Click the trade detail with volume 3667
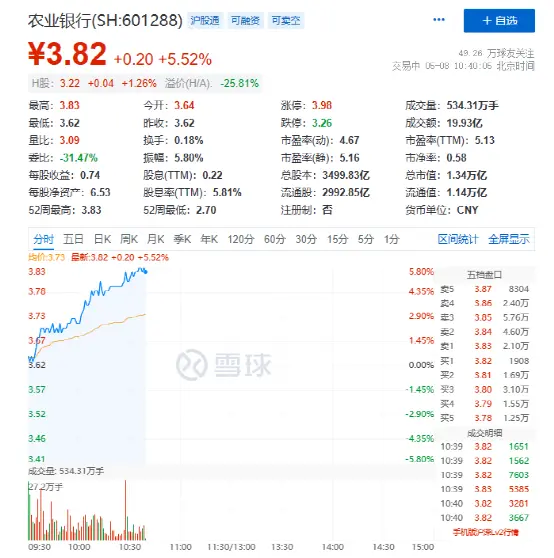This screenshot has width=554, height=558. (x=484, y=518)
